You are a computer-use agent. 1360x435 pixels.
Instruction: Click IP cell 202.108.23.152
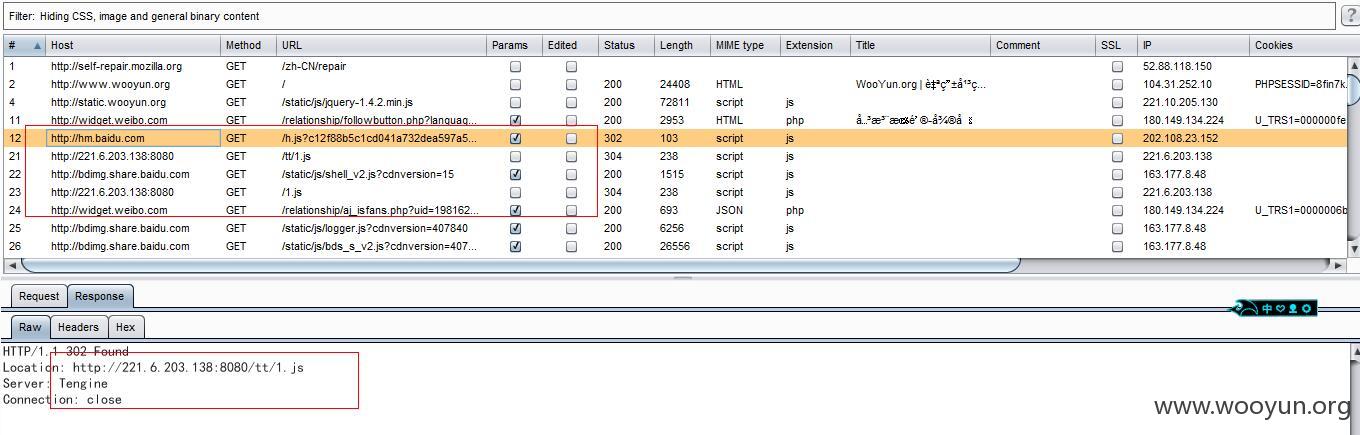click(1194, 138)
